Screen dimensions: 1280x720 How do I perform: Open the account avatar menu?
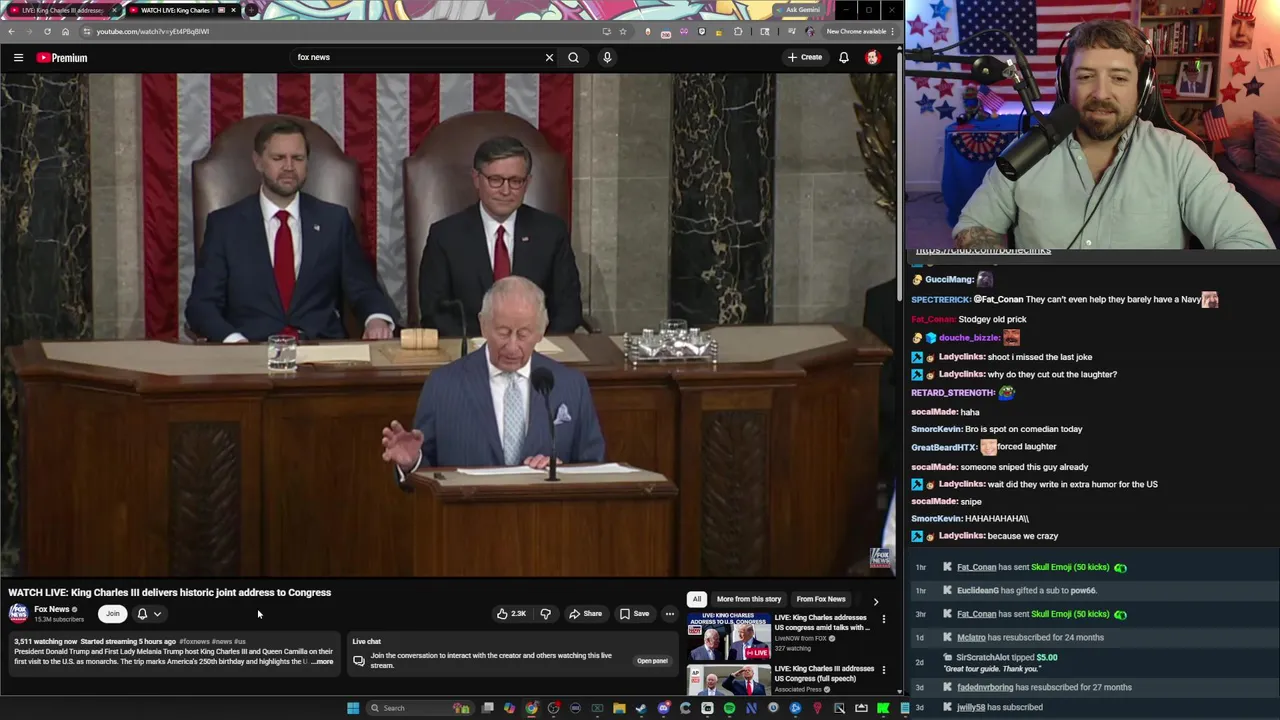point(873,57)
